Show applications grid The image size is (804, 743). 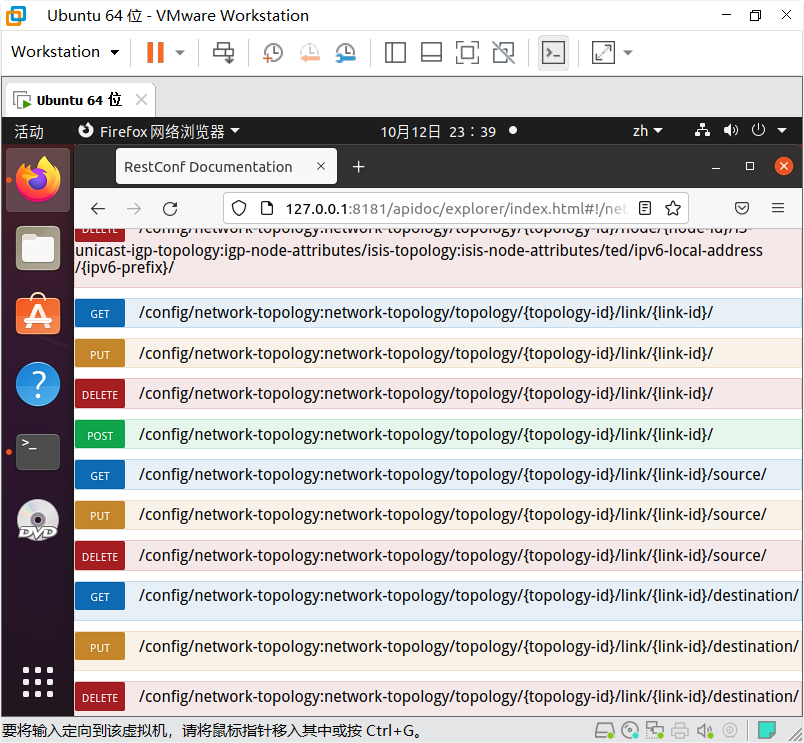coord(38,682)
